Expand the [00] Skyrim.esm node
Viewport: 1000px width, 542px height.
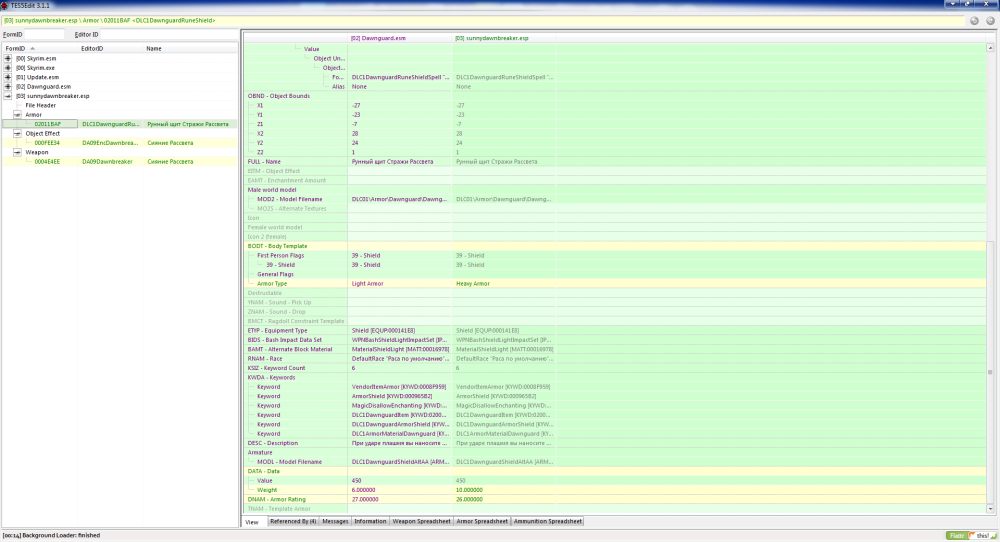tap(8, 59)
